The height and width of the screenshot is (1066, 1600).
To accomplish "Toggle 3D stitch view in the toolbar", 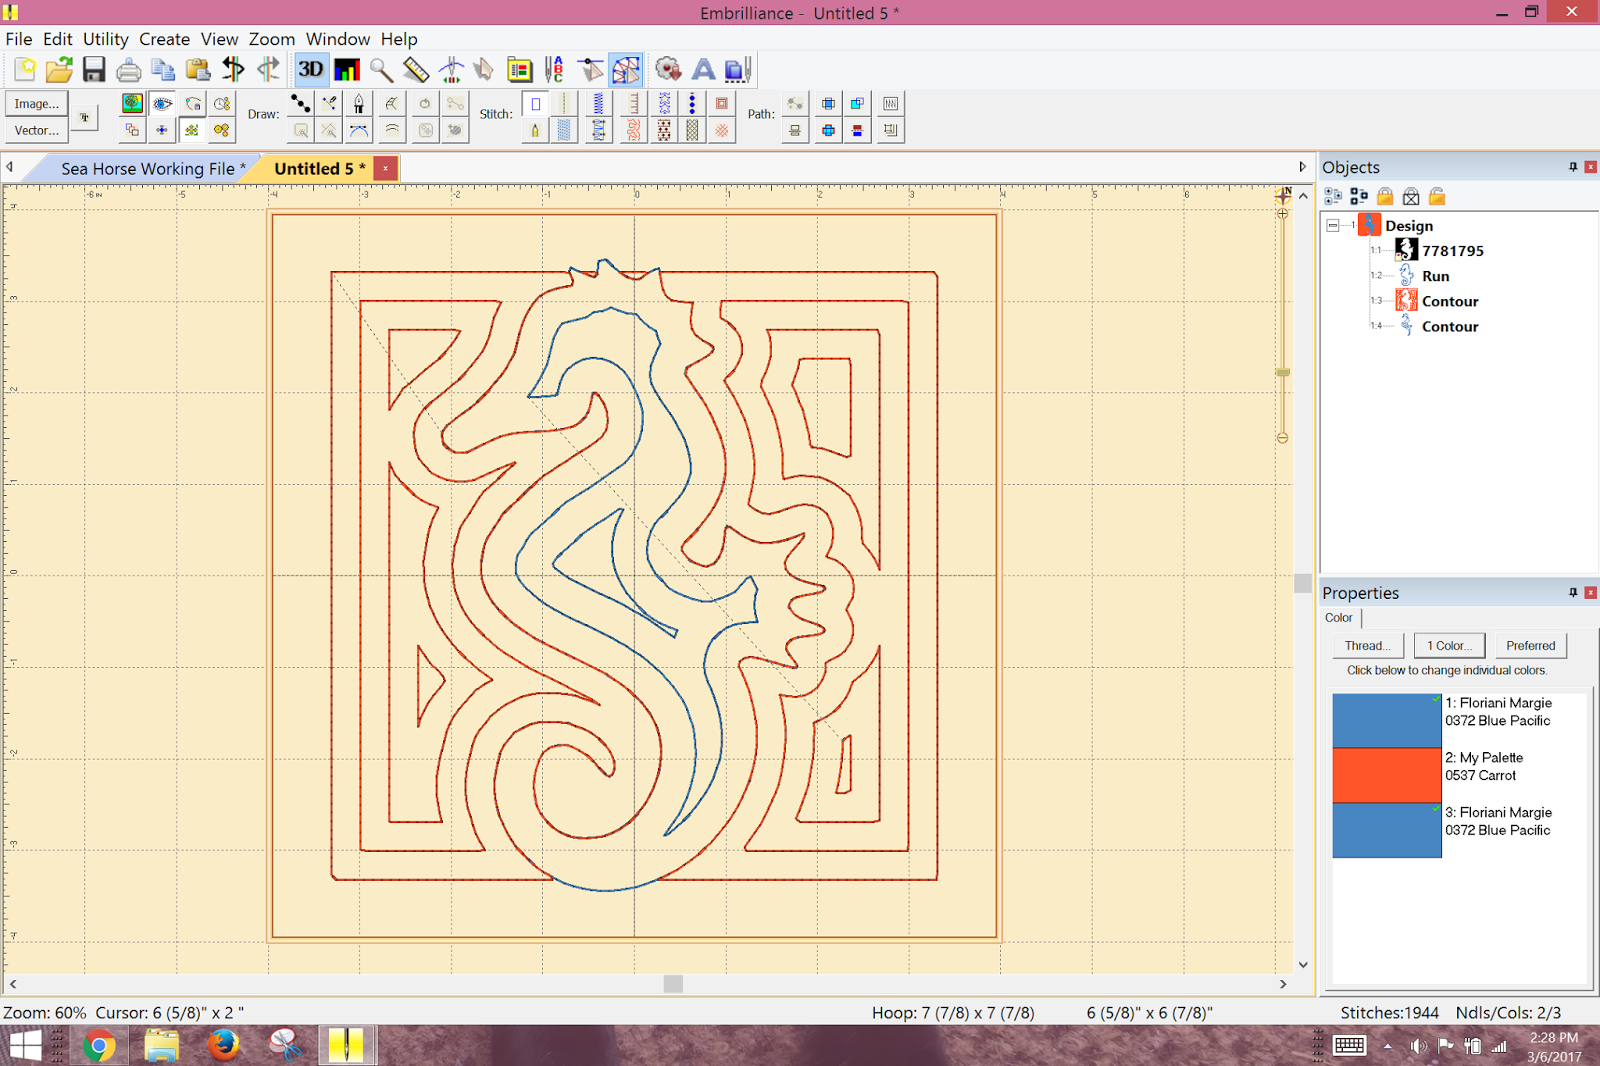I will click(x=310, y=69).
